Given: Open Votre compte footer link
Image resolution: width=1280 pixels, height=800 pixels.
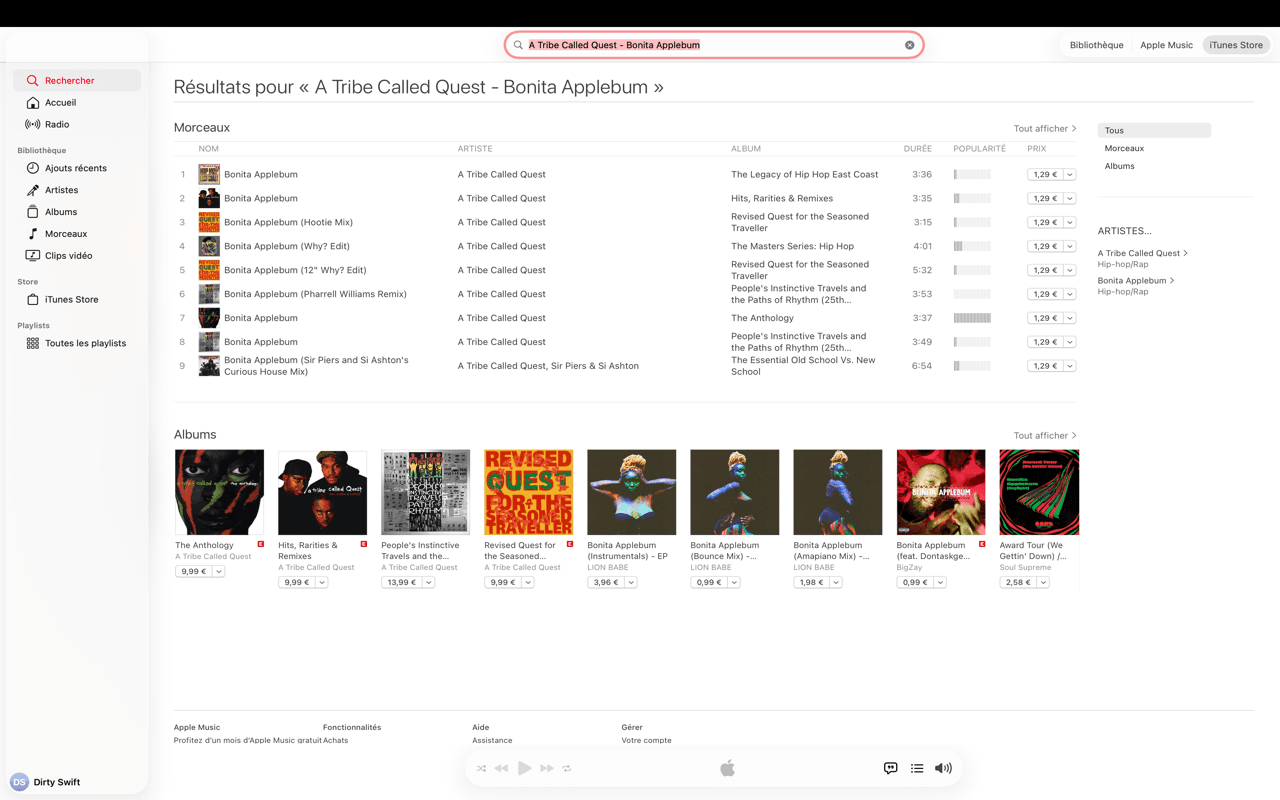Looking at the screenshot, I should (646, 741).
